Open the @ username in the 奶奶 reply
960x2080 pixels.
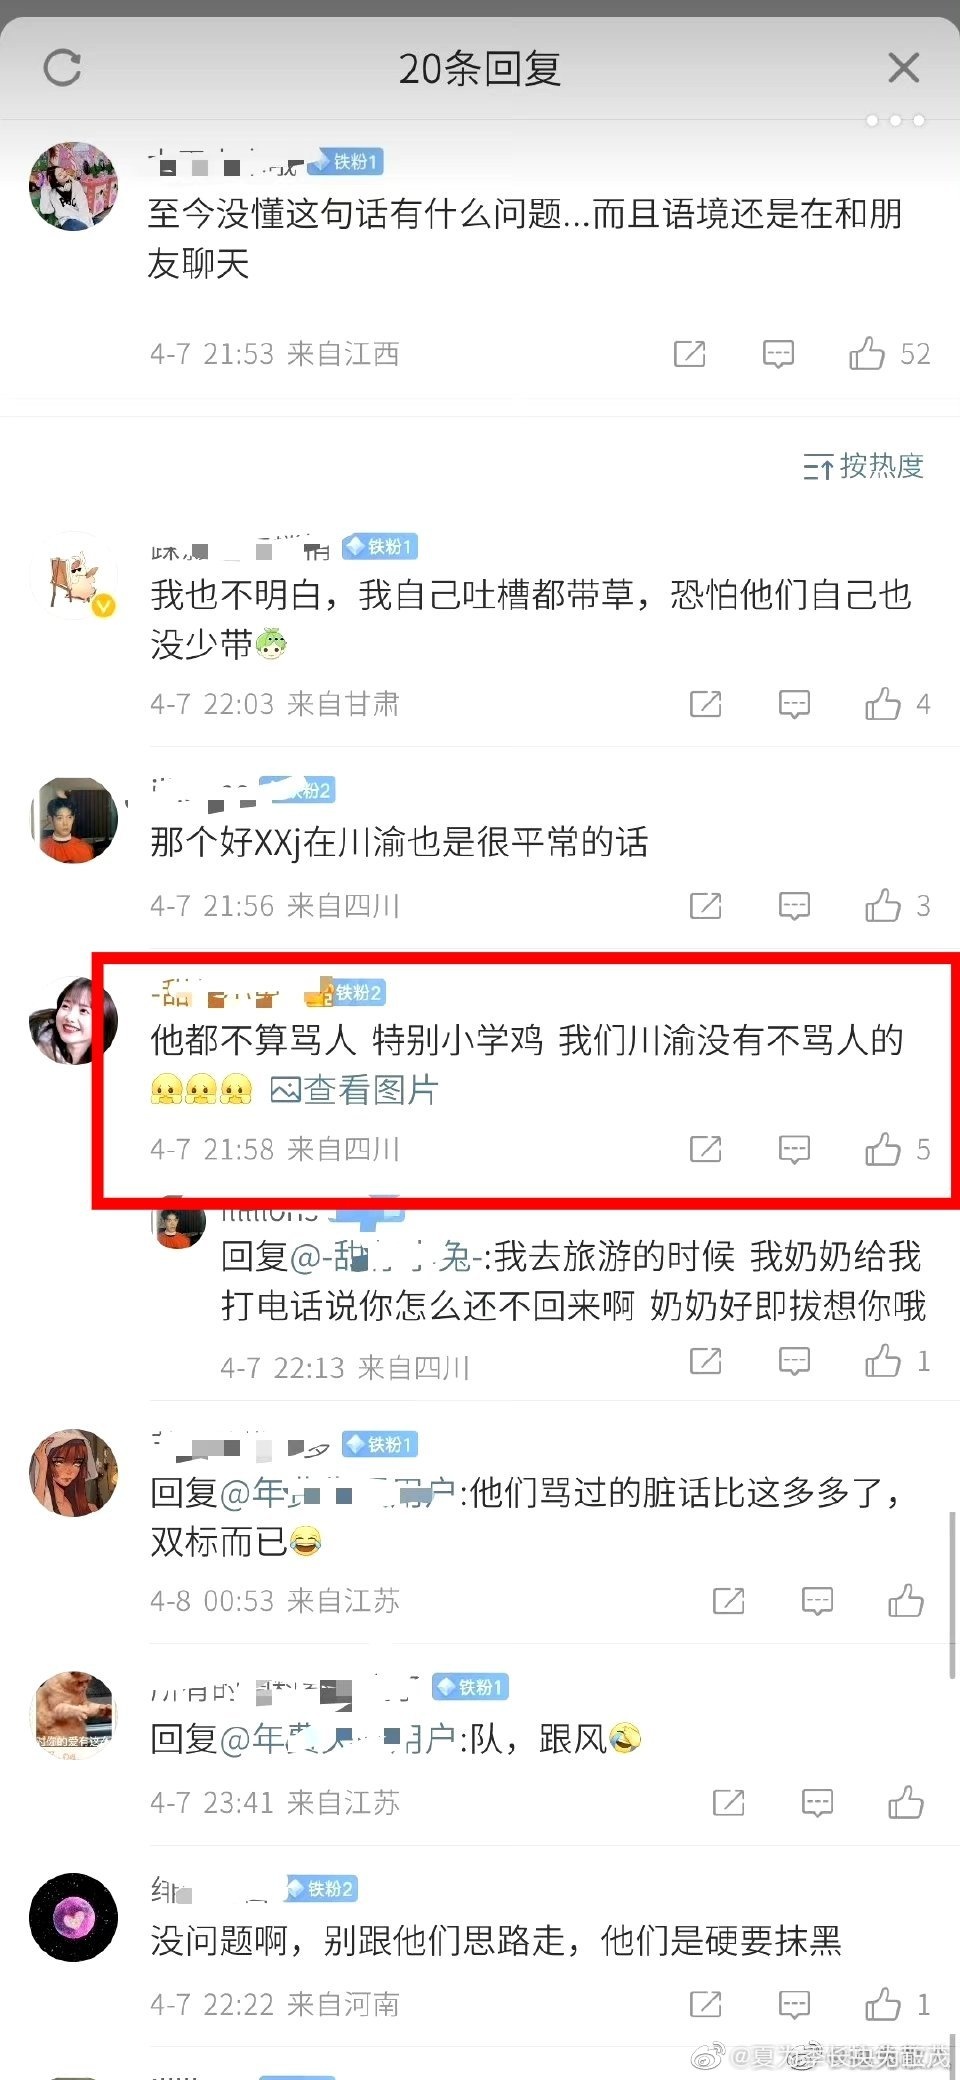380,1256
